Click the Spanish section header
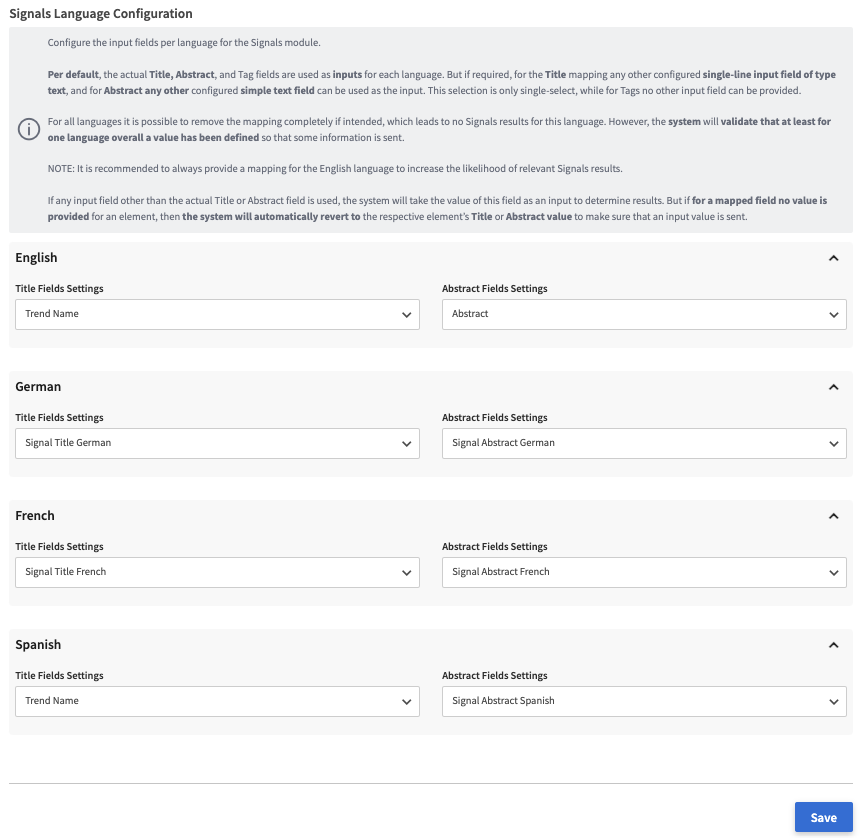Image resolution: width=863 pixels, height=838 pixels. [x=39, y=645]
